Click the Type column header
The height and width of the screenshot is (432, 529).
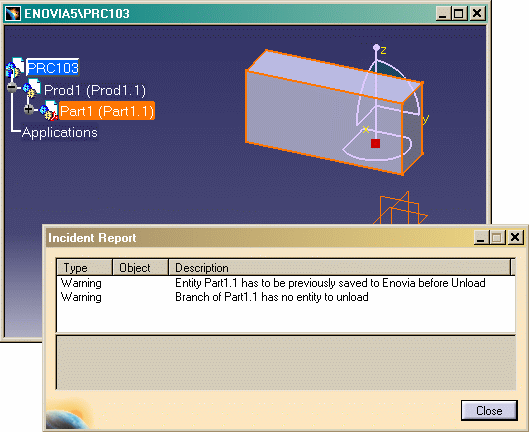pos(84,268)
